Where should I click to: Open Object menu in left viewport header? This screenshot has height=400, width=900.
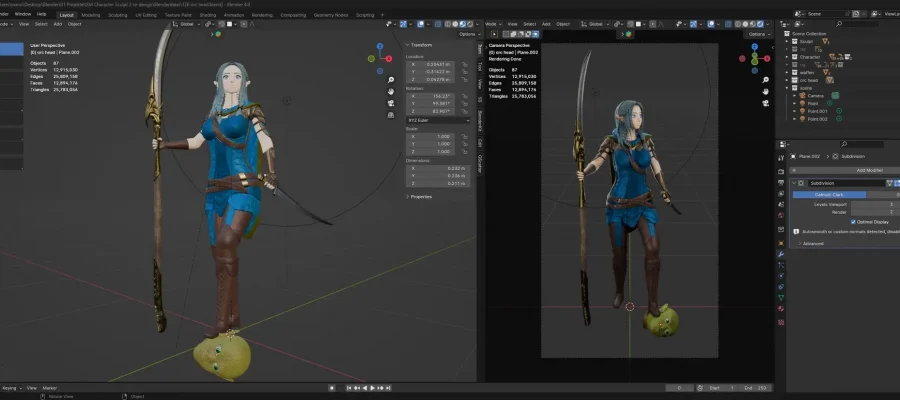[x=75, y=24]
